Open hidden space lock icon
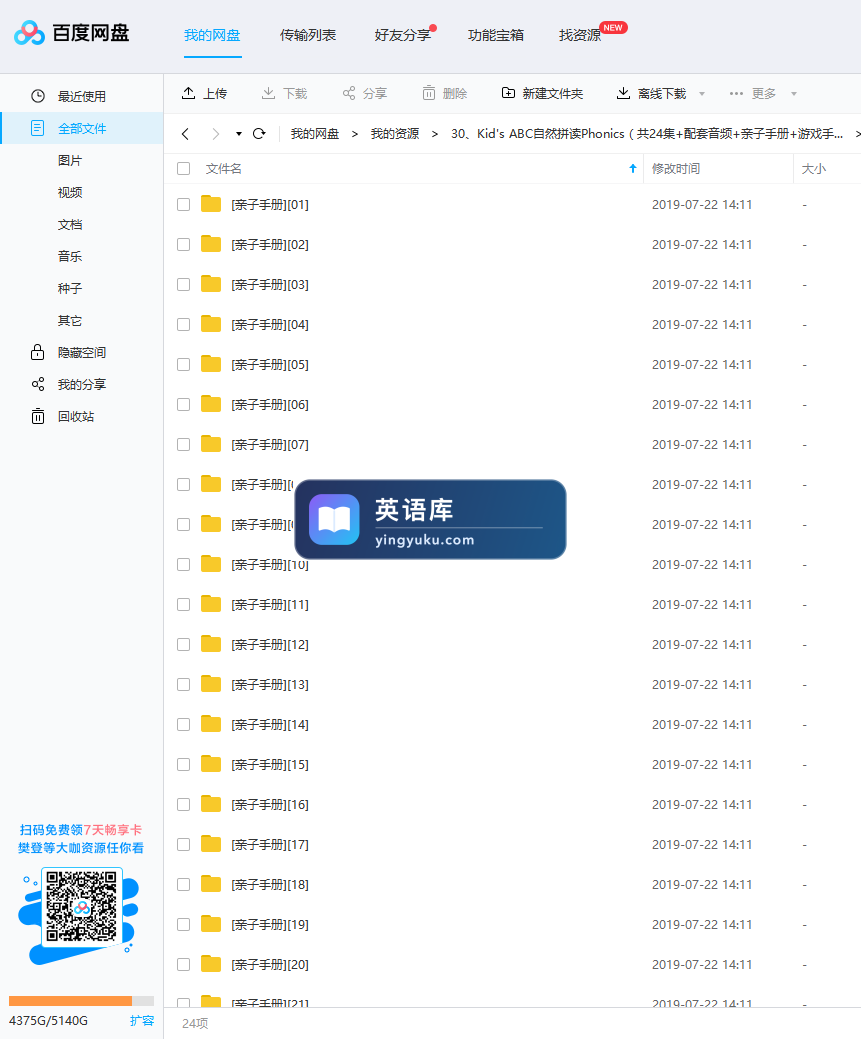This screenshot has width=861, height=1039. coord(38,352)
